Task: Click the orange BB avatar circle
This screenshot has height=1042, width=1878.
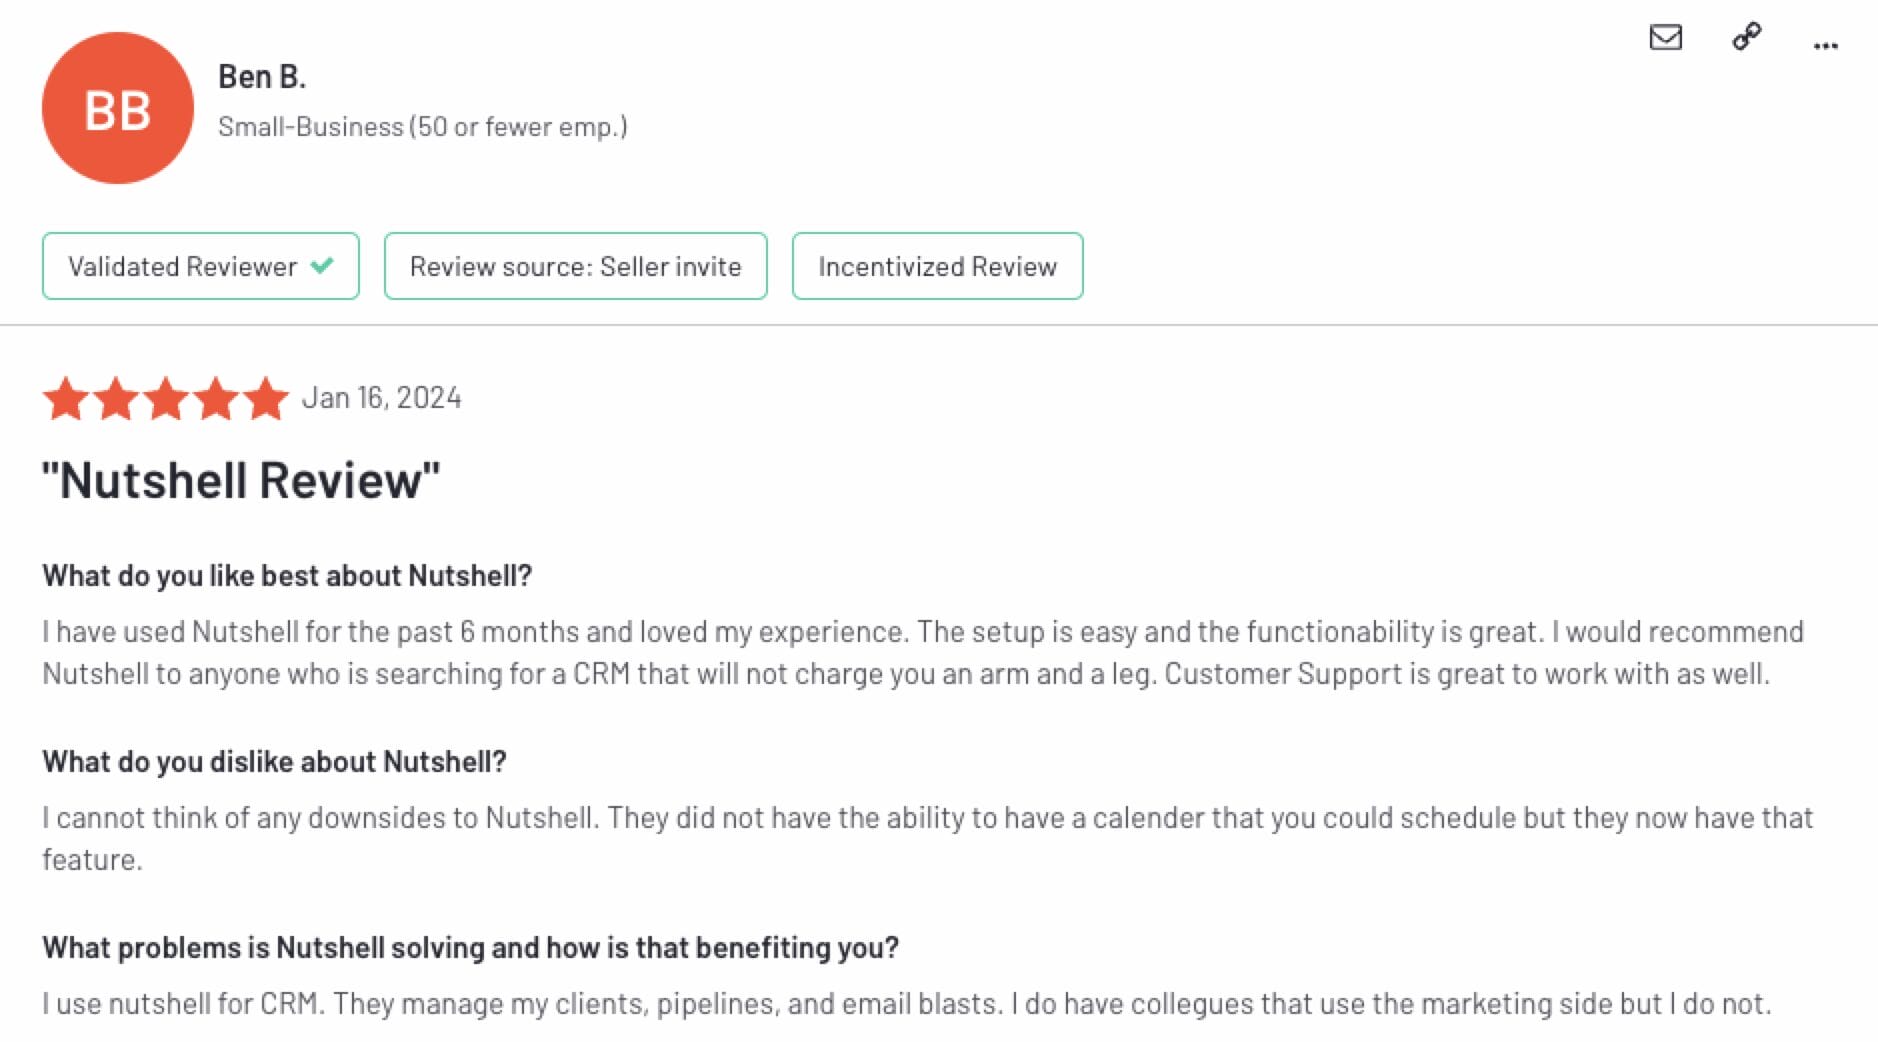Action: [x=118, y=108]
